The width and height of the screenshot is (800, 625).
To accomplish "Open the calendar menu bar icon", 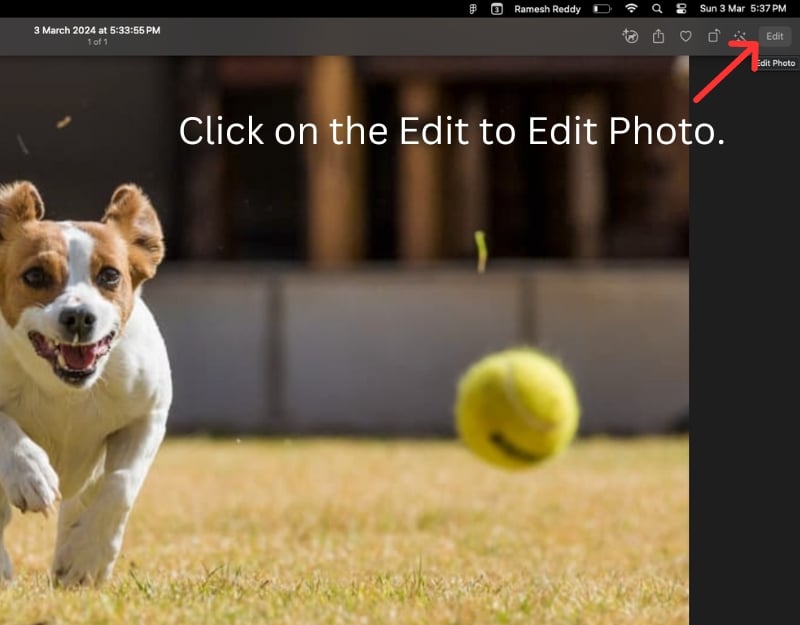I will (496, 9).
